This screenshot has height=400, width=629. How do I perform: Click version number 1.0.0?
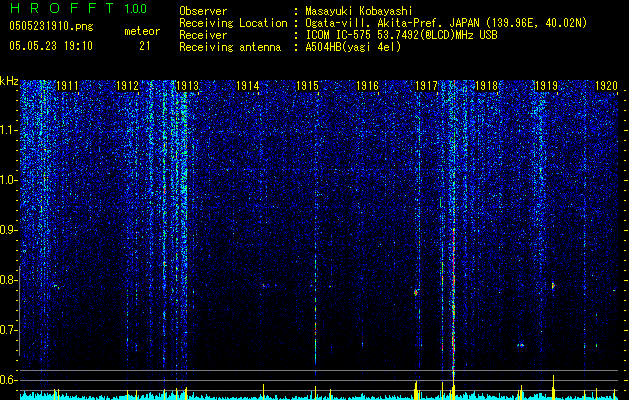tap(136, 9)
